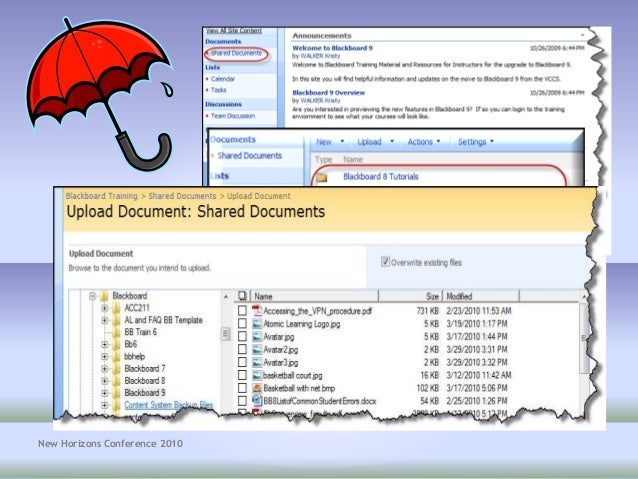Screen dimensions: 638x479
Task: Sort files by Size column header
Action: click(x=410, y=296)
